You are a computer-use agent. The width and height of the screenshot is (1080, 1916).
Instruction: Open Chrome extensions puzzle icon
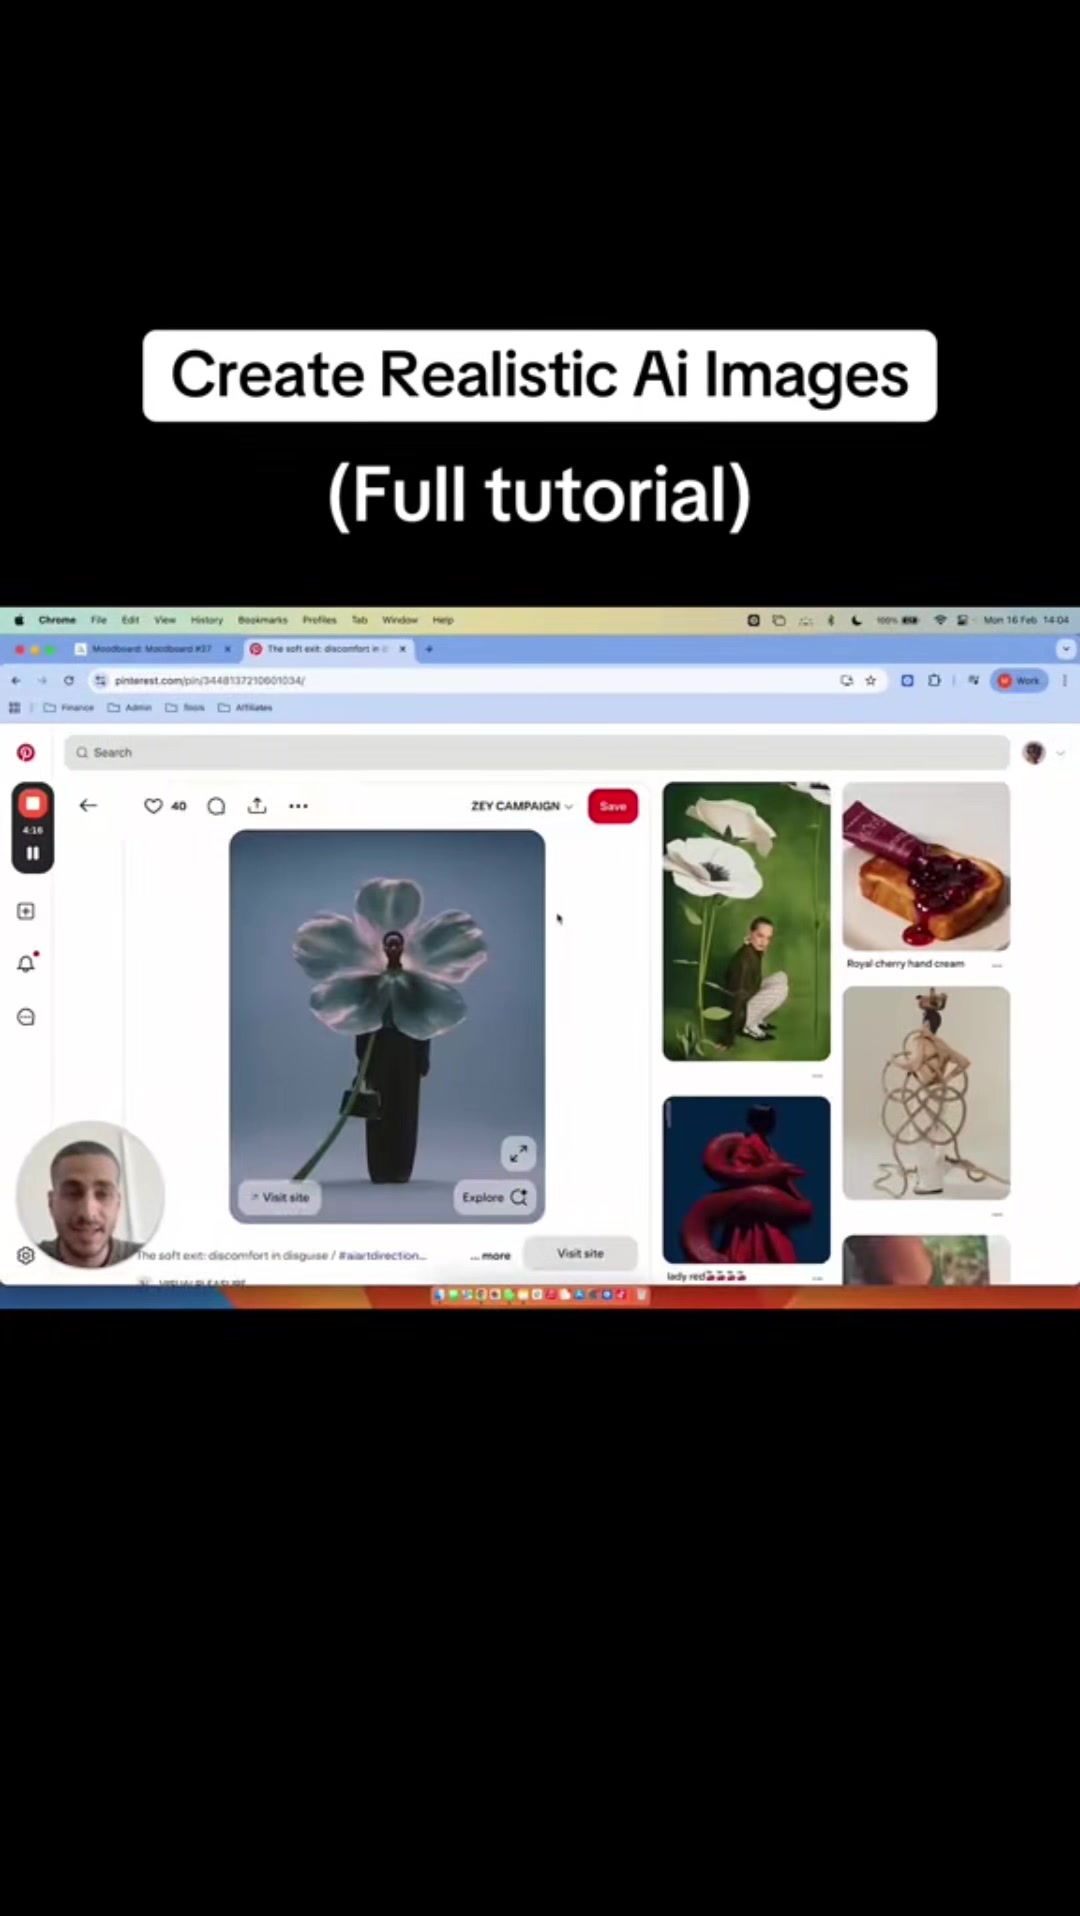click(934, 680)
